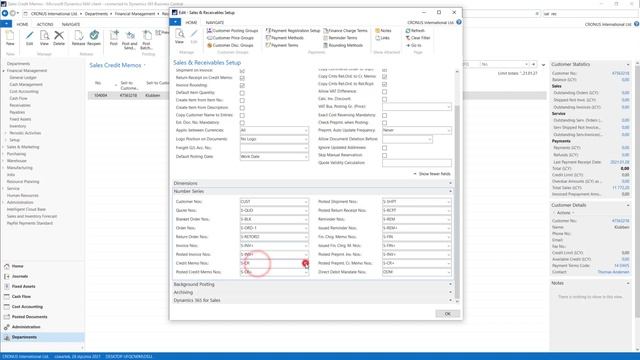Open Customer Posting Groups
Image resolution: width=640 pixels, height=360 pixels.
point(232,31)
